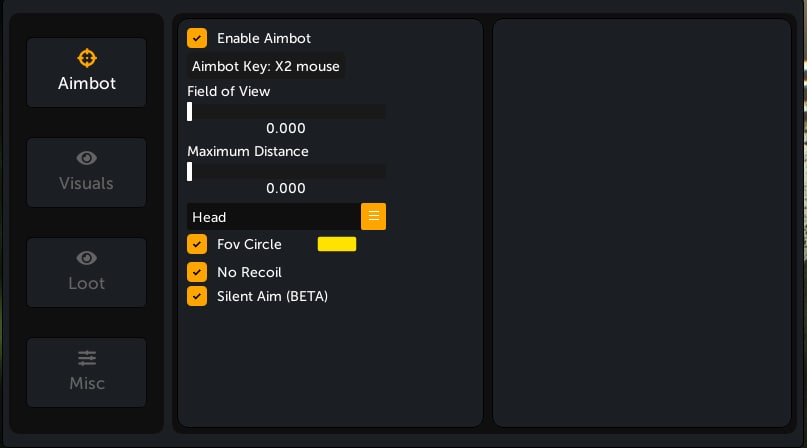The image size is (807, 448).
Task: Disable the Silent Aim (BETA) checkbox
Action: point(197,296)
